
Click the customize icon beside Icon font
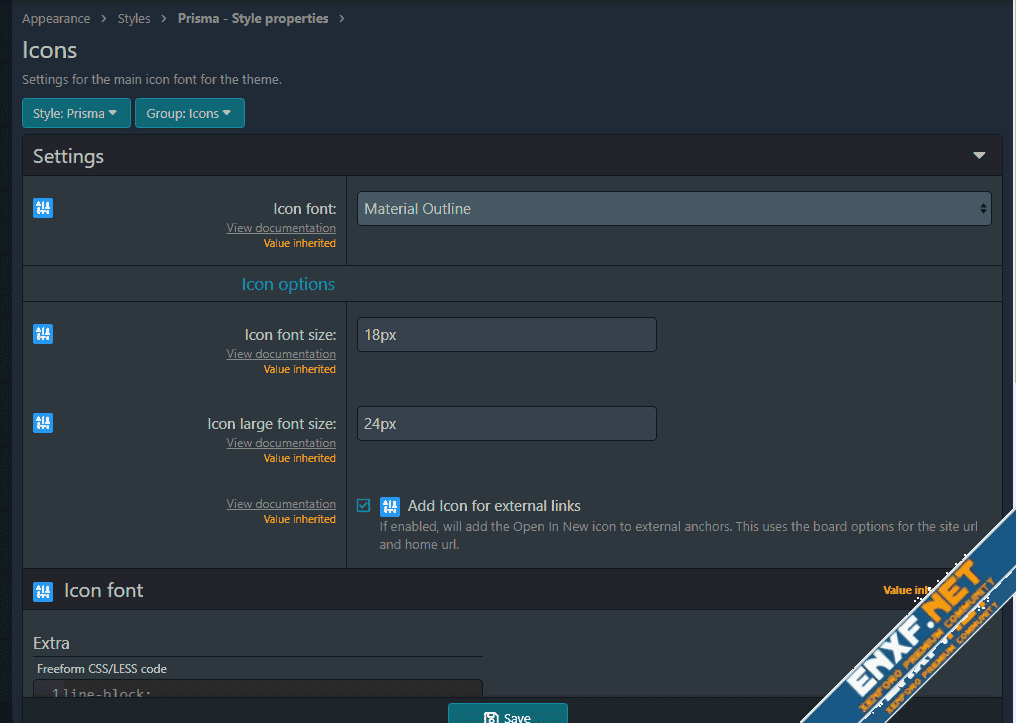(x=43, y=208)
